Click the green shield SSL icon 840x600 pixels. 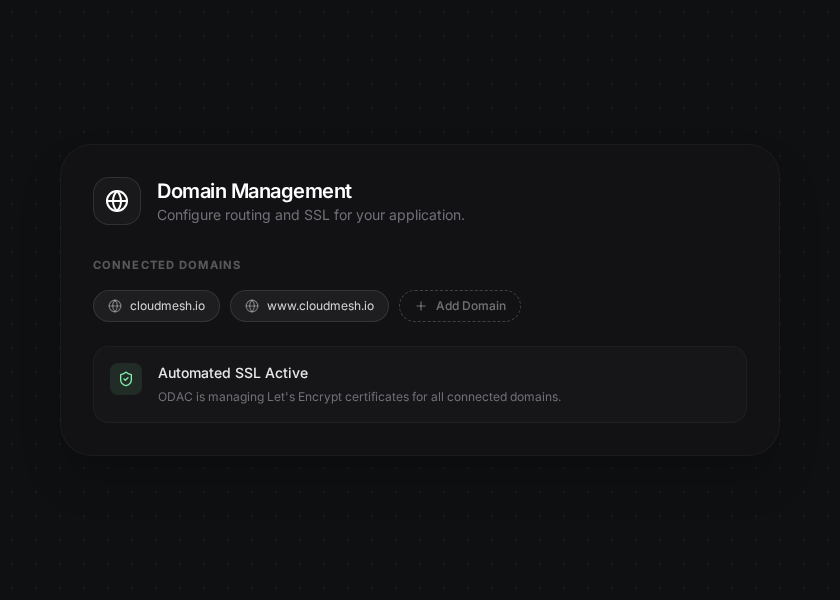pos(126,379)
